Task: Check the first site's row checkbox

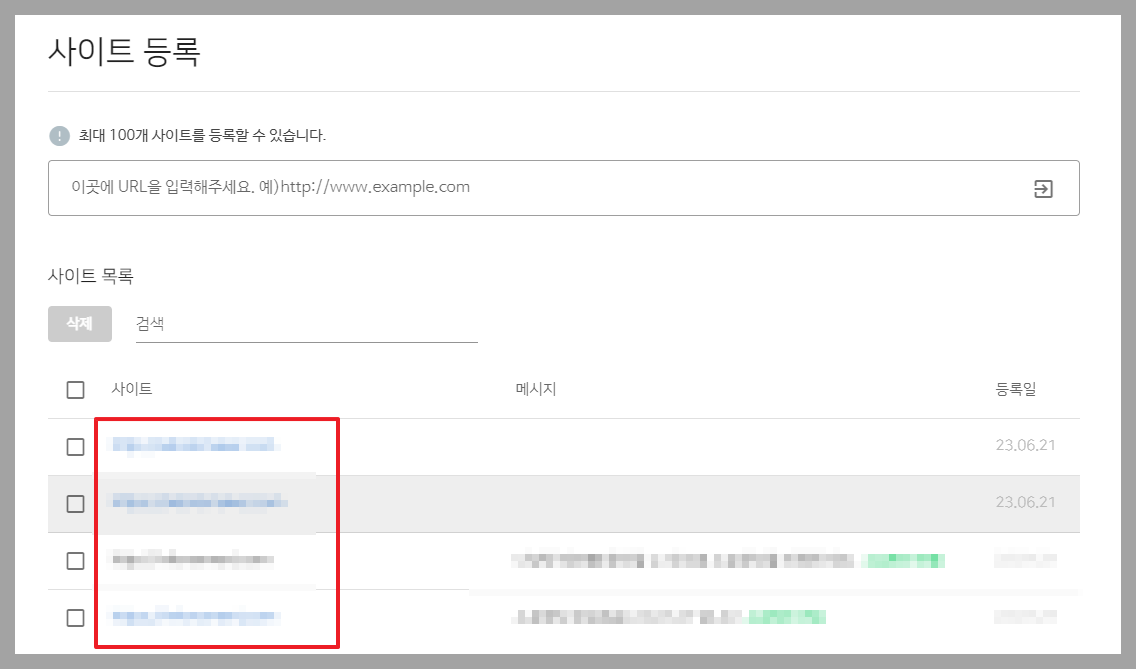Action: (75, 447)
